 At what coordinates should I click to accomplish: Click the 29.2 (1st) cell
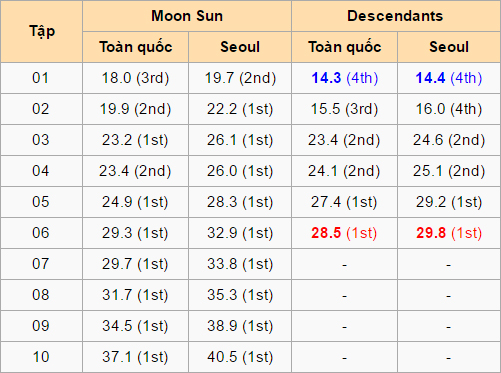[449, 202]
